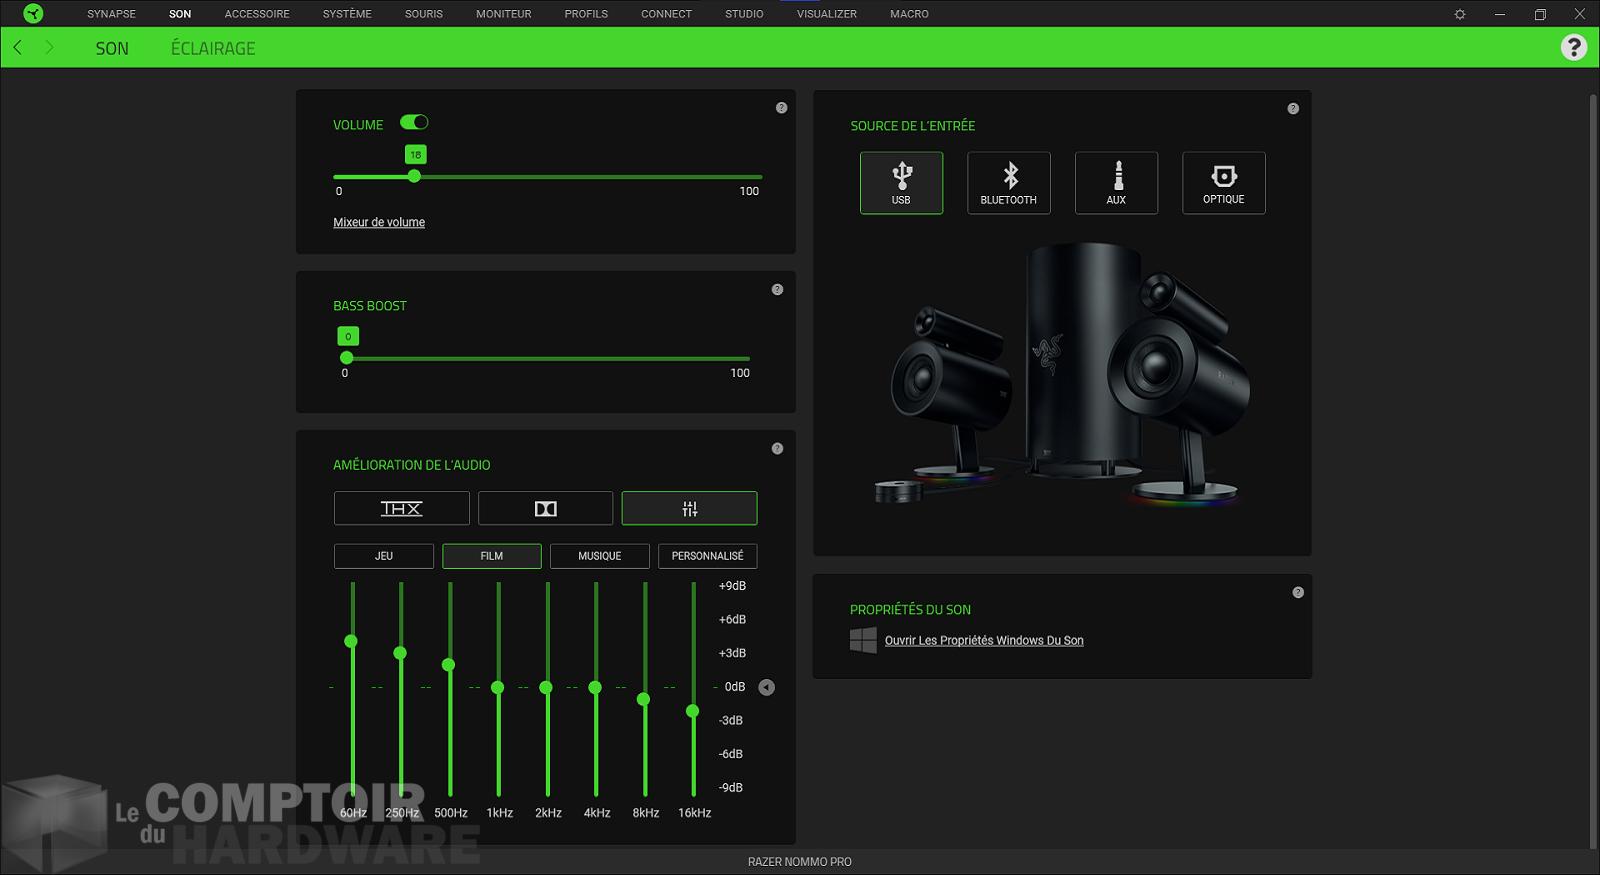The image size is (1600, 875).
Task: Open Ouvrir Les Propriétés Windows Du Son
Action: pos(984,640)
